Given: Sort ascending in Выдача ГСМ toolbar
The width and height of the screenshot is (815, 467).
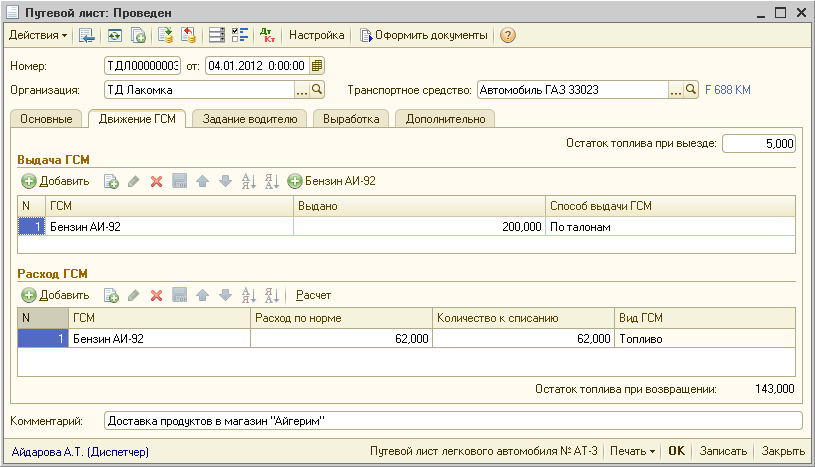Looking at the screenshot, I should point(248,181).
